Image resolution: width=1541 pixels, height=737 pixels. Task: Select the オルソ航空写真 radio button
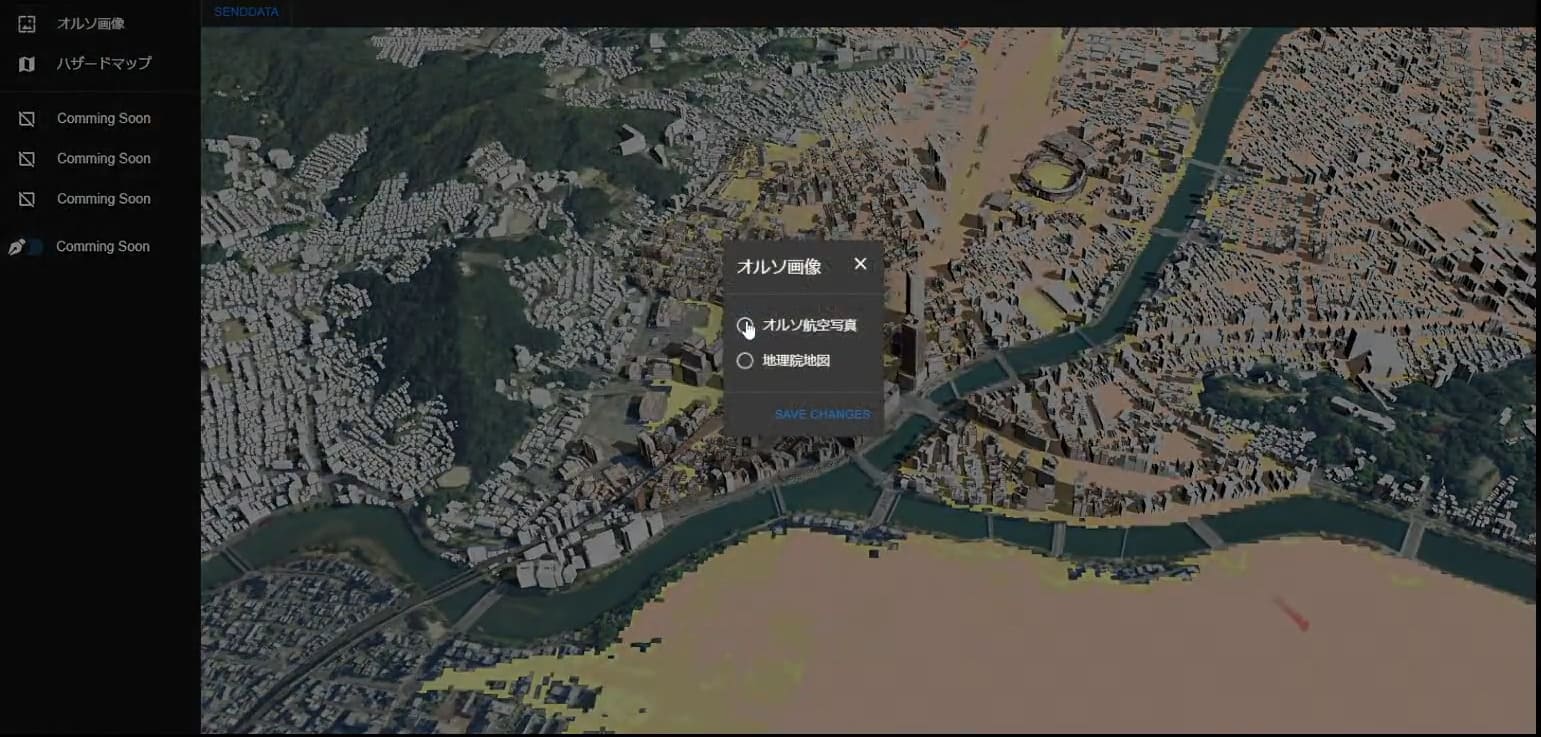pyautogui.click(x=745, y=325)
